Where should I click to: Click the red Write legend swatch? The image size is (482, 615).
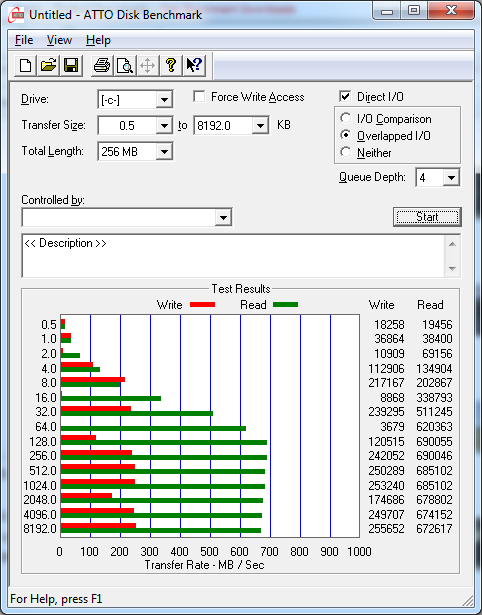click(202, 304)
